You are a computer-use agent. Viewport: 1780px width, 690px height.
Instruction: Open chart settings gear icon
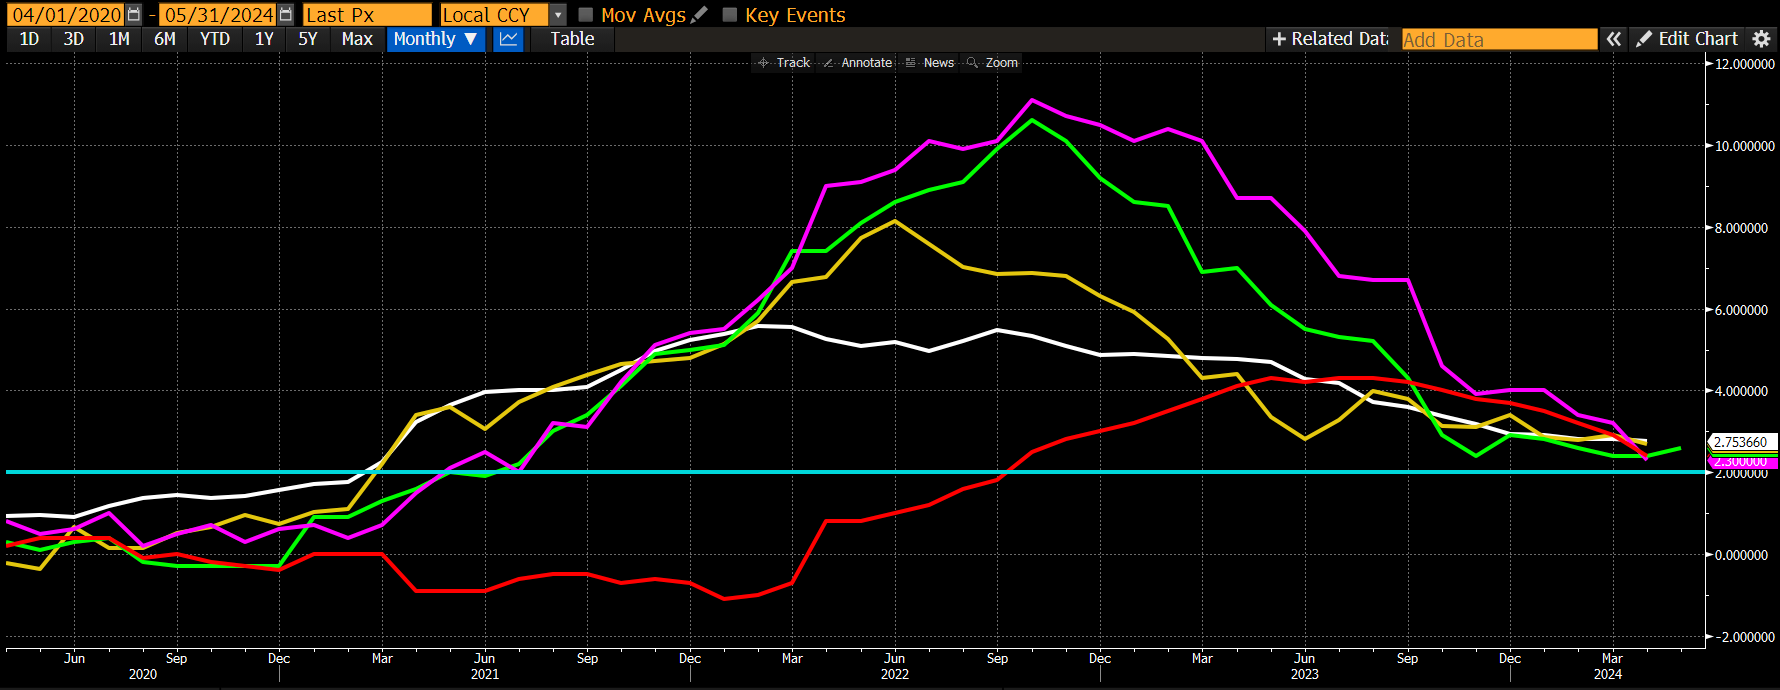[1762, 39]
